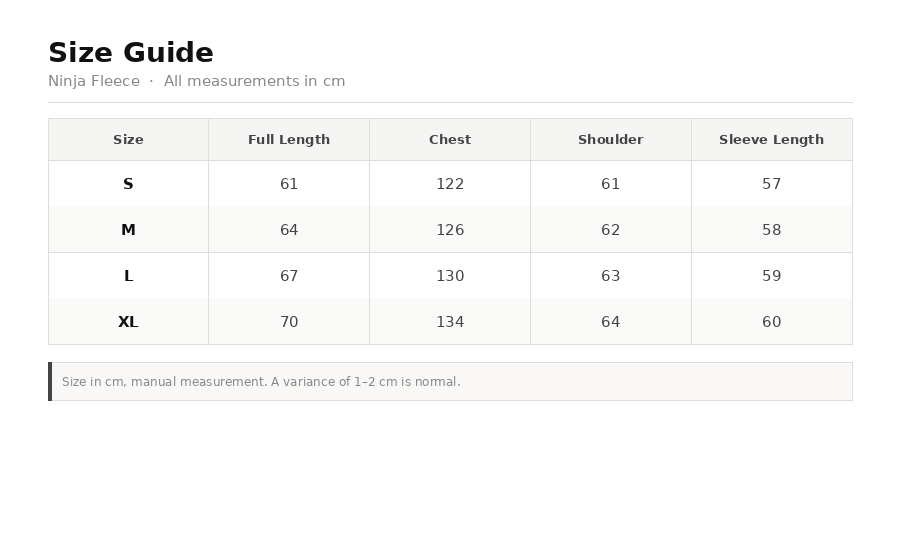The width and height of the screenshot is (900, 540).
Task: Click the Sleeve Length column header
Action: (771, 139)
